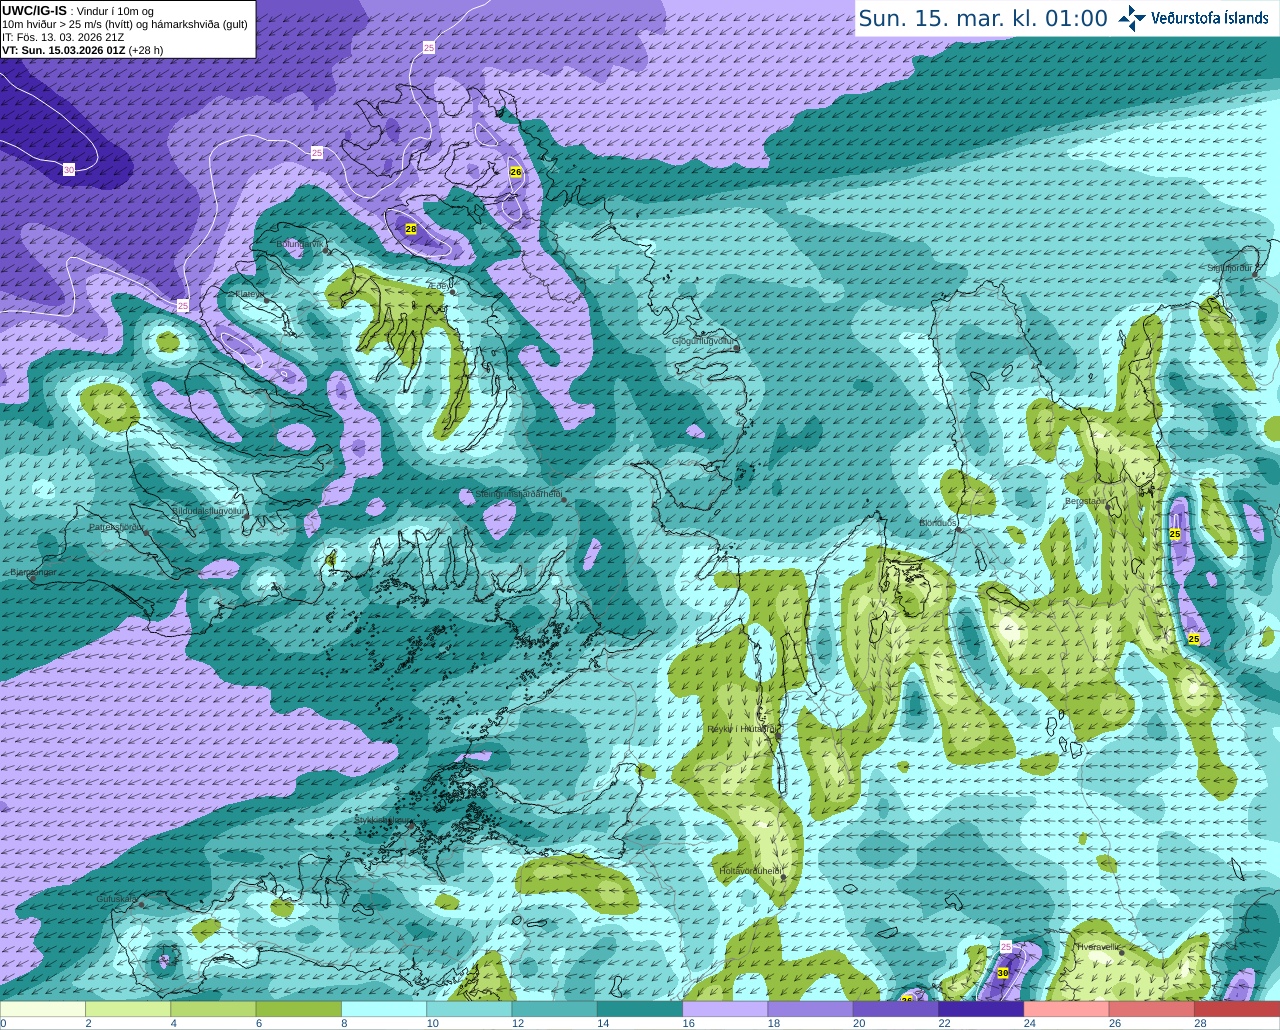This screenshot has height=1030, width=1280.
Task: Click the yellow 26 peak gust marker near the top
Action: click(x=516, y=172)
